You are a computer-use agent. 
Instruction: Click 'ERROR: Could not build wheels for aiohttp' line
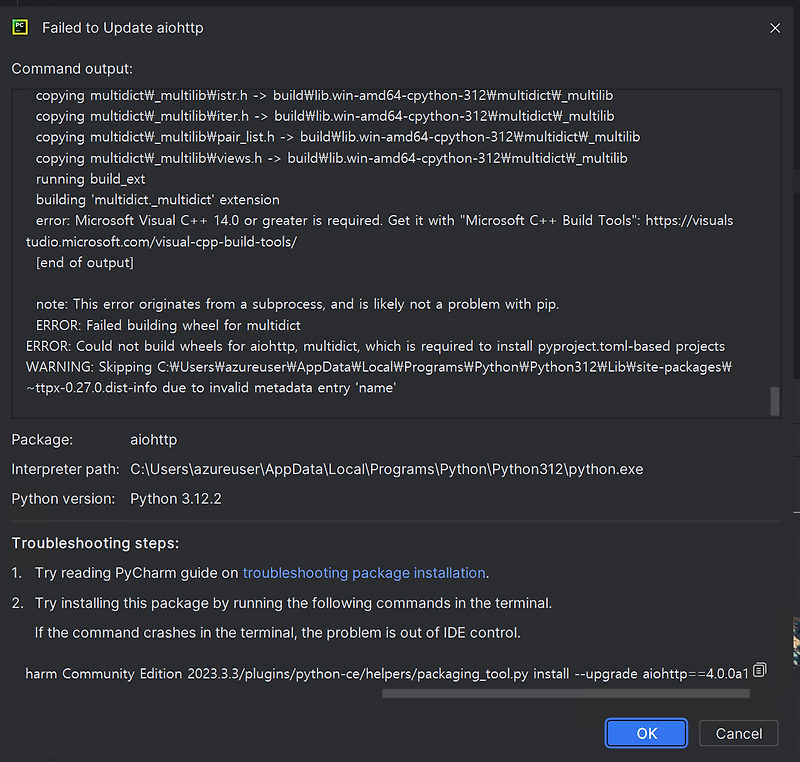coord(375,346)
